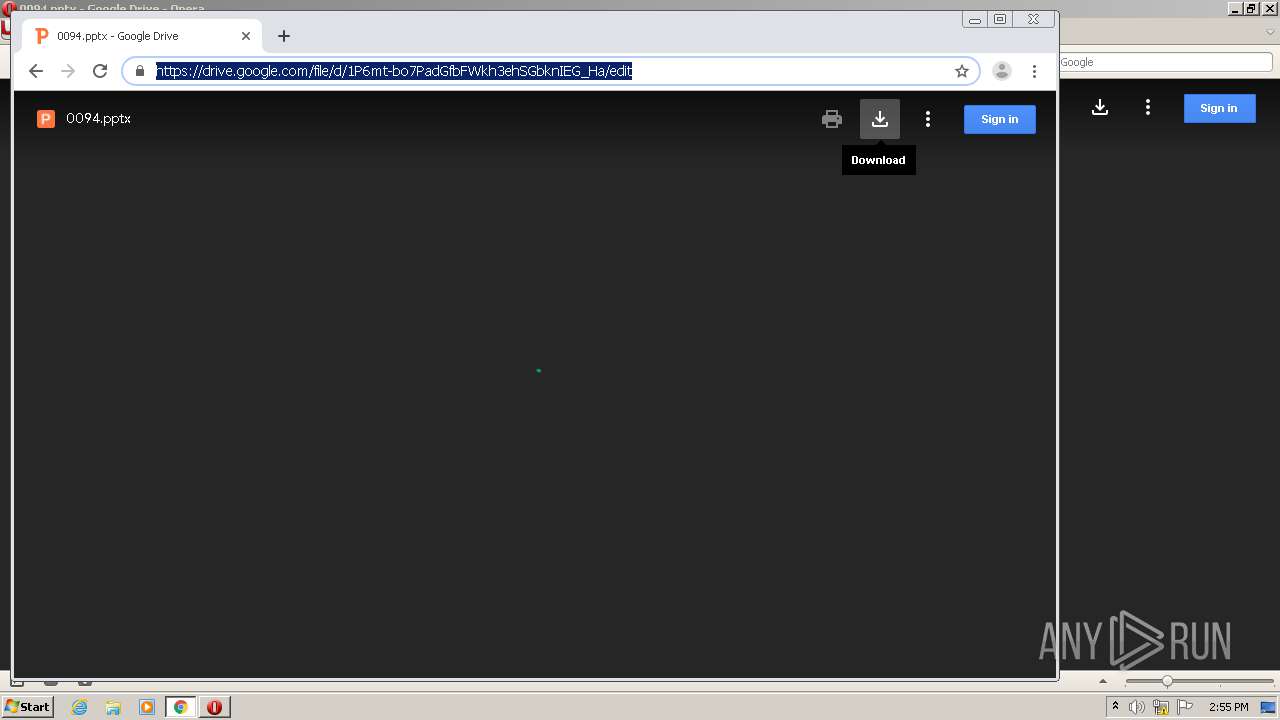Screen dimensions: 1280x720
Task: Switch to Opera via the taskbar button
Action: pos(214,707)
